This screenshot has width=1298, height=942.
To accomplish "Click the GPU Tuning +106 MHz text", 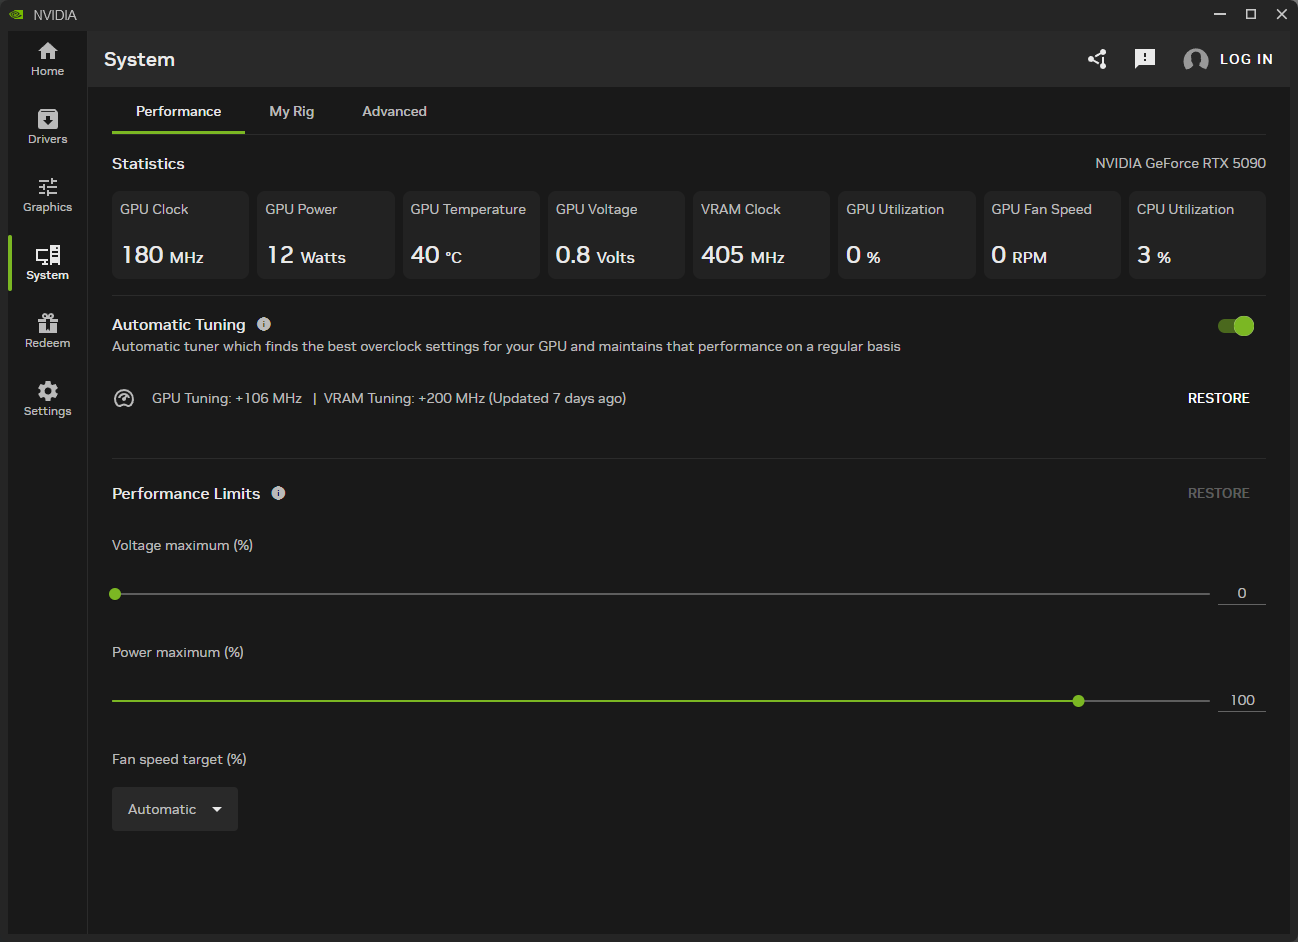I will click(227, 398).
